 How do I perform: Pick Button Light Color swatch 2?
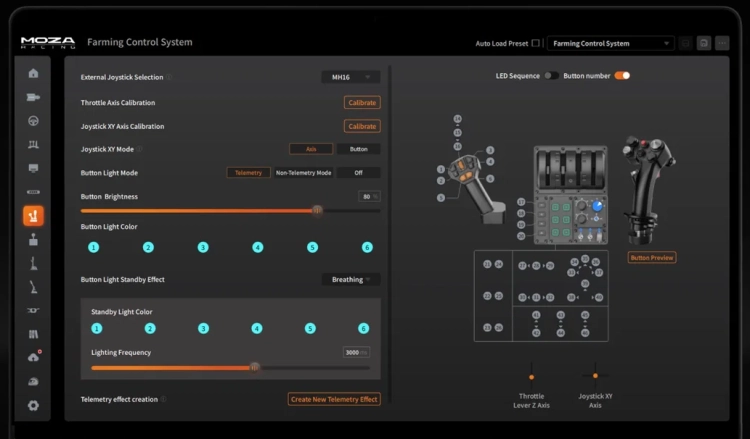click(148, 247)
